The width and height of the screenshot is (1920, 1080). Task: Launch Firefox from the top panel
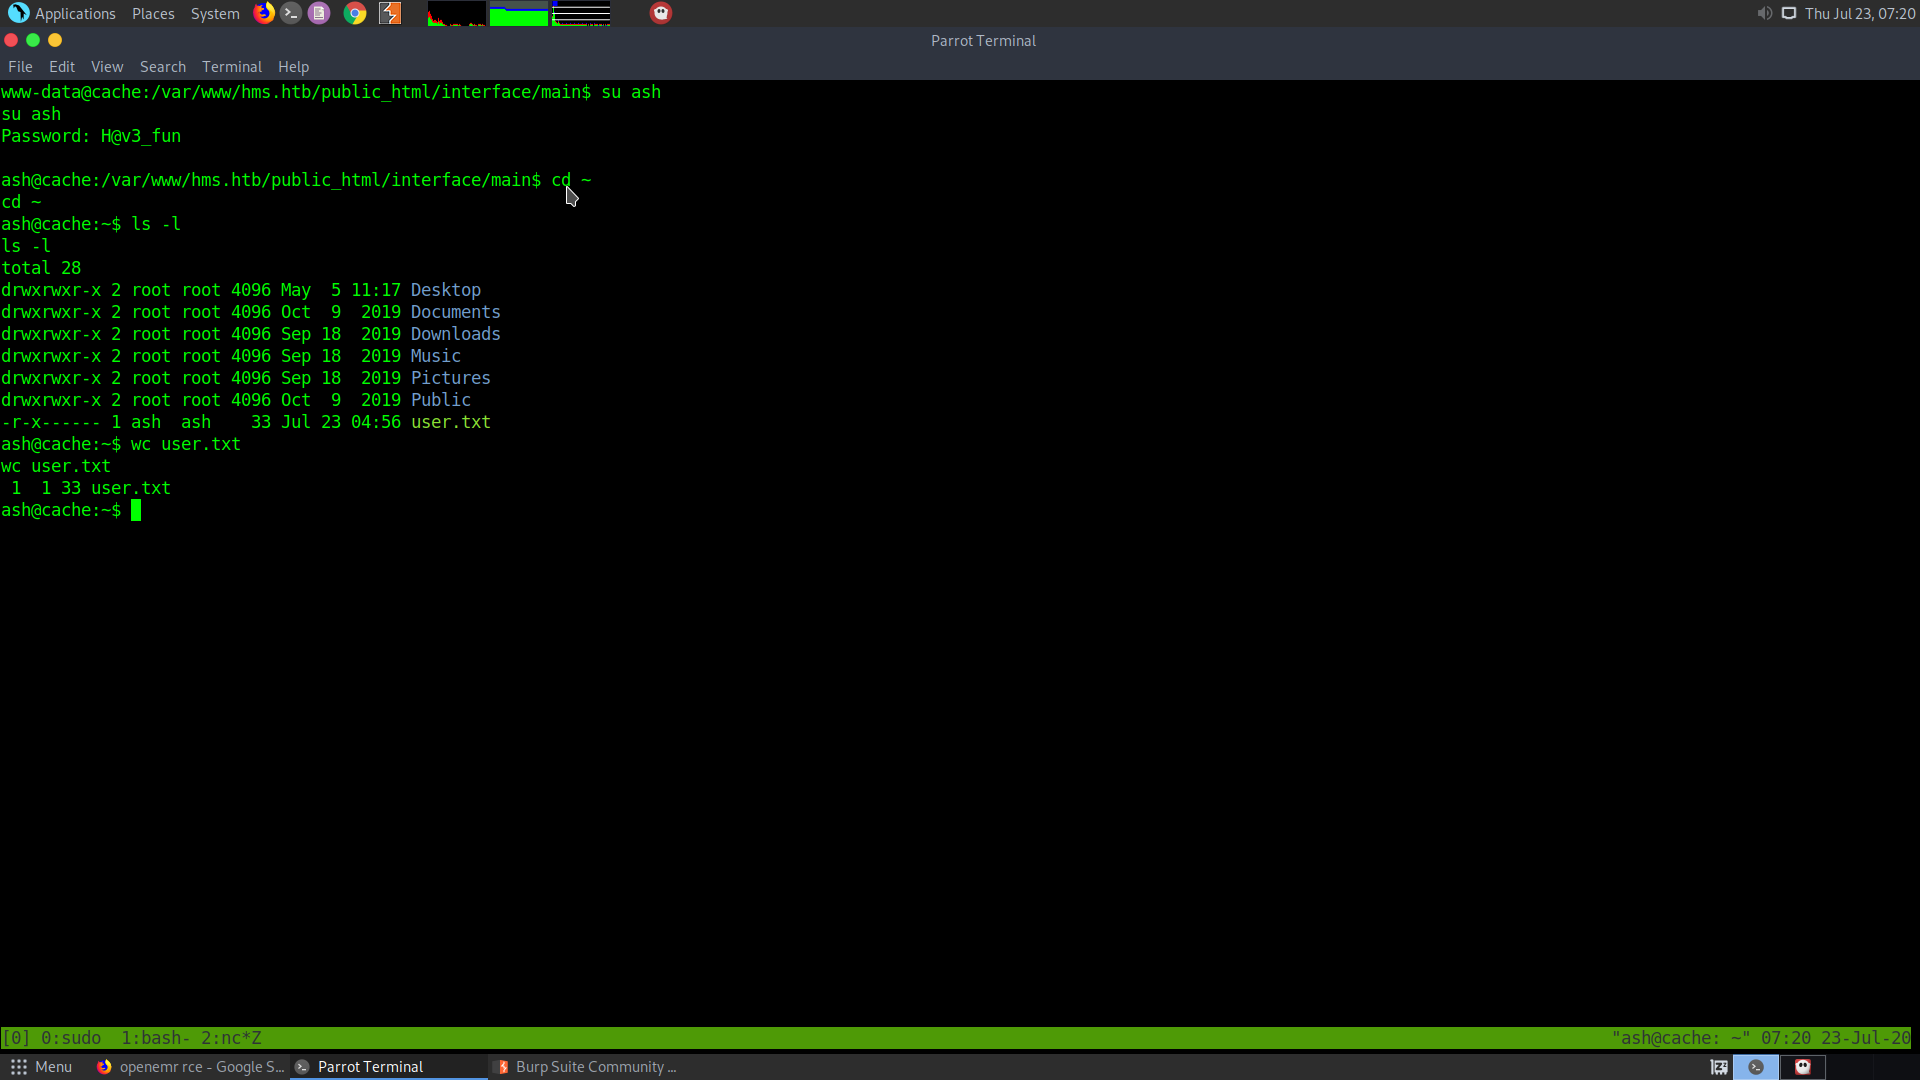[264, 13]
